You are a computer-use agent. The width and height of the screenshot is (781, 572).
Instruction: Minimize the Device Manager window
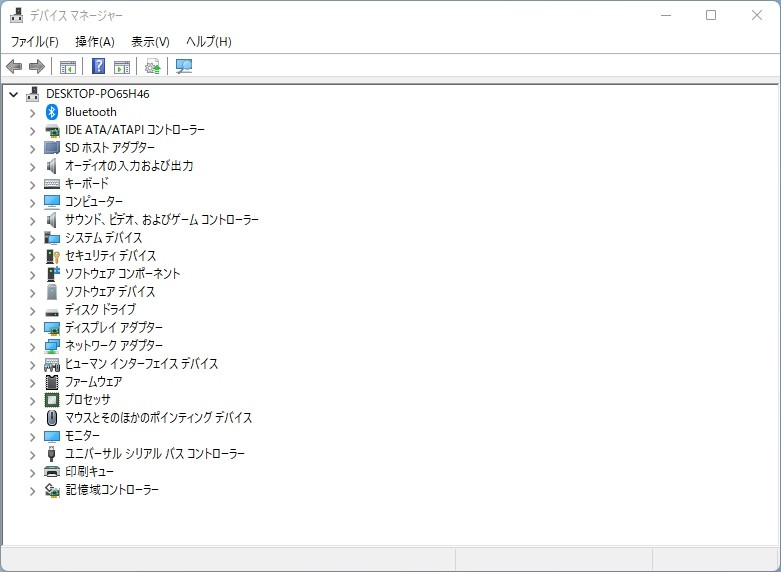pos(666,15)
